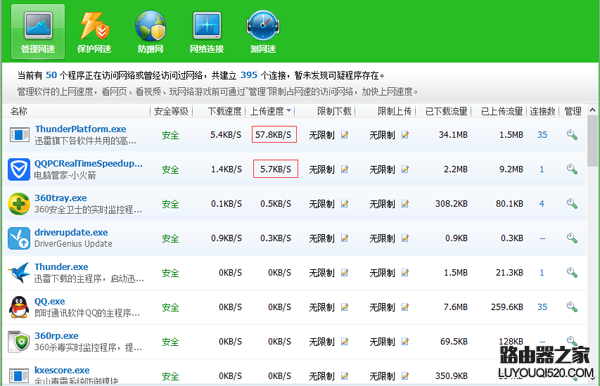Screen dimensions: 600x386
Task: Edit download limit for driverupdate.exe
Action: tap(344, 238)
